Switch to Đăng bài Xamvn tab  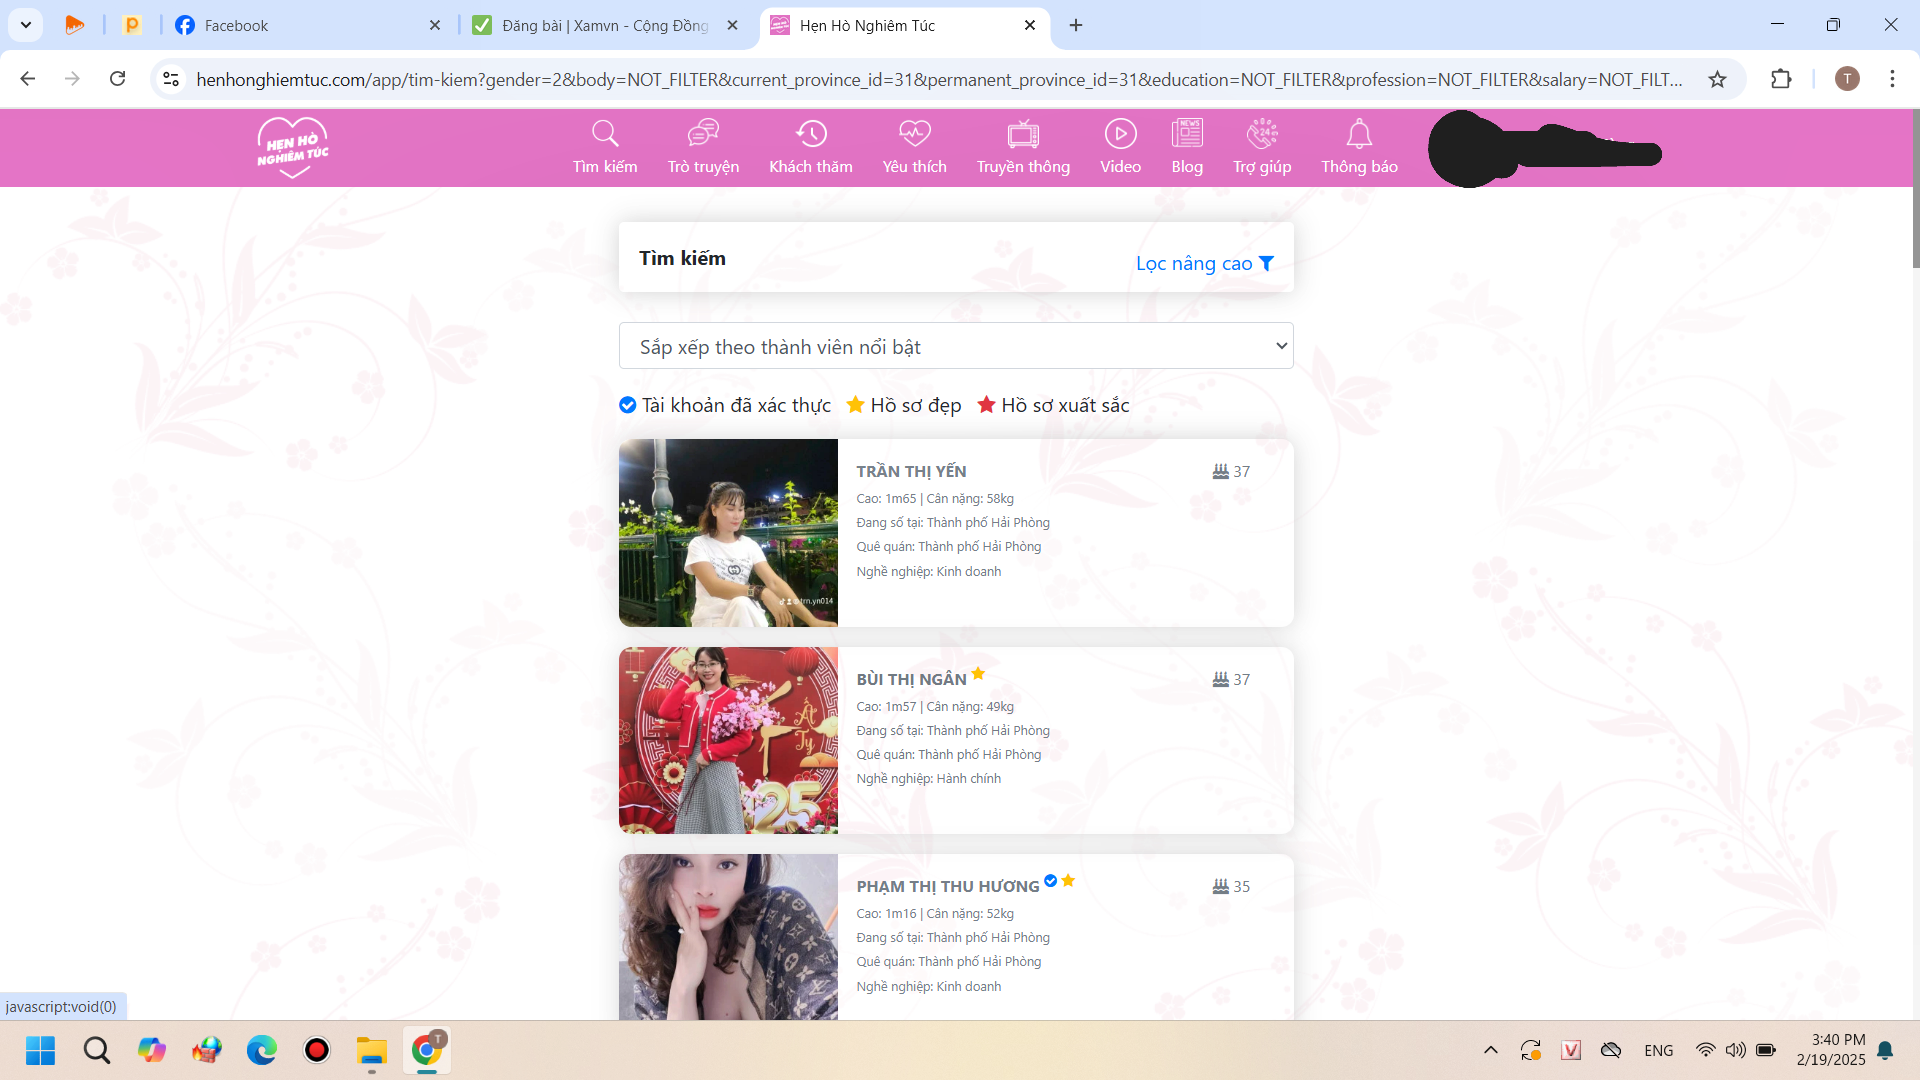point(604,26)
